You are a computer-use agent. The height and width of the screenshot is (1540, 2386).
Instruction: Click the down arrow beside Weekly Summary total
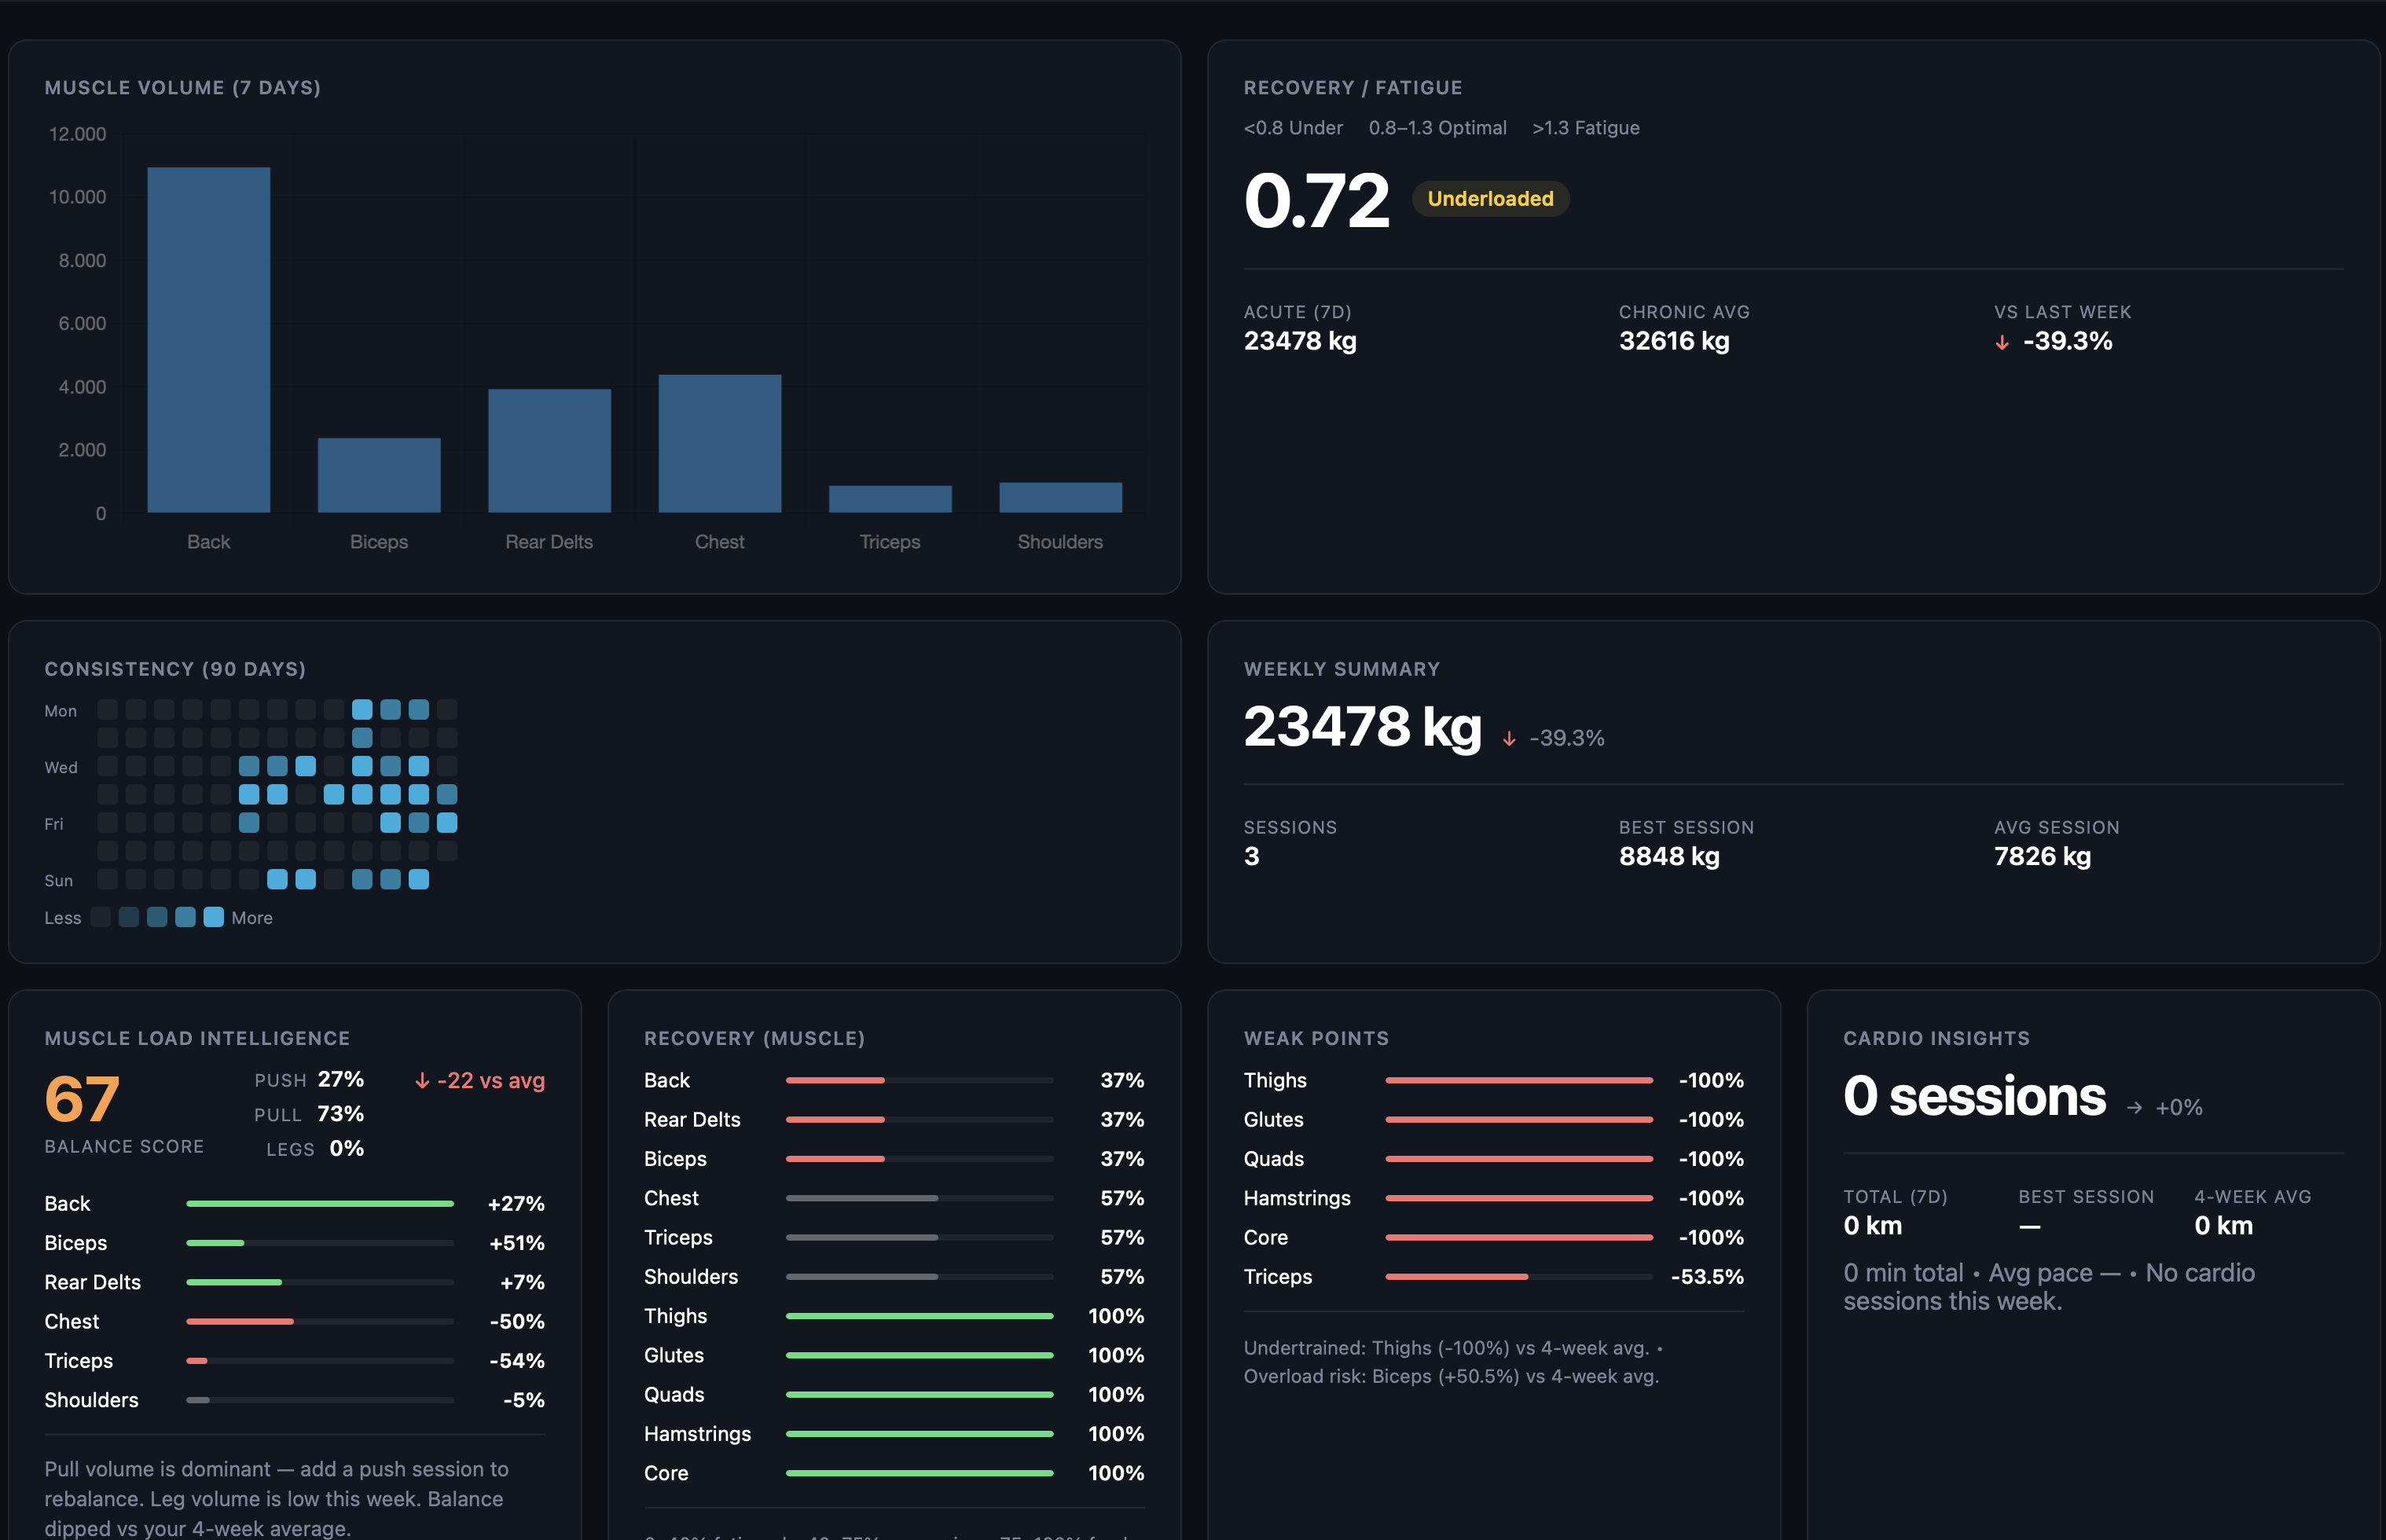1509,739
